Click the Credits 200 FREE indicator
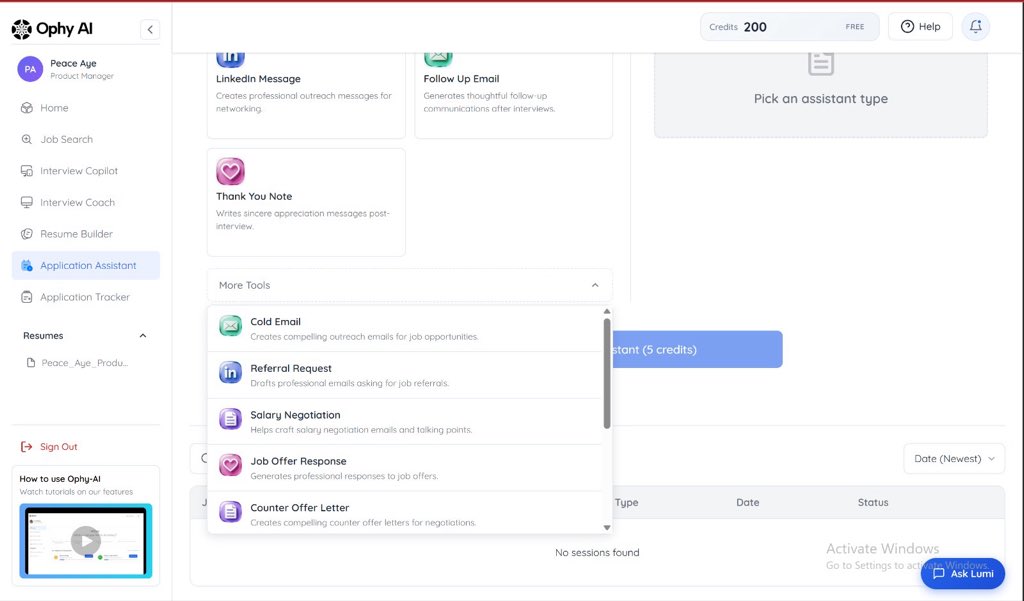1024x601 pixels. pyautogui.click(x=790, y=27)
